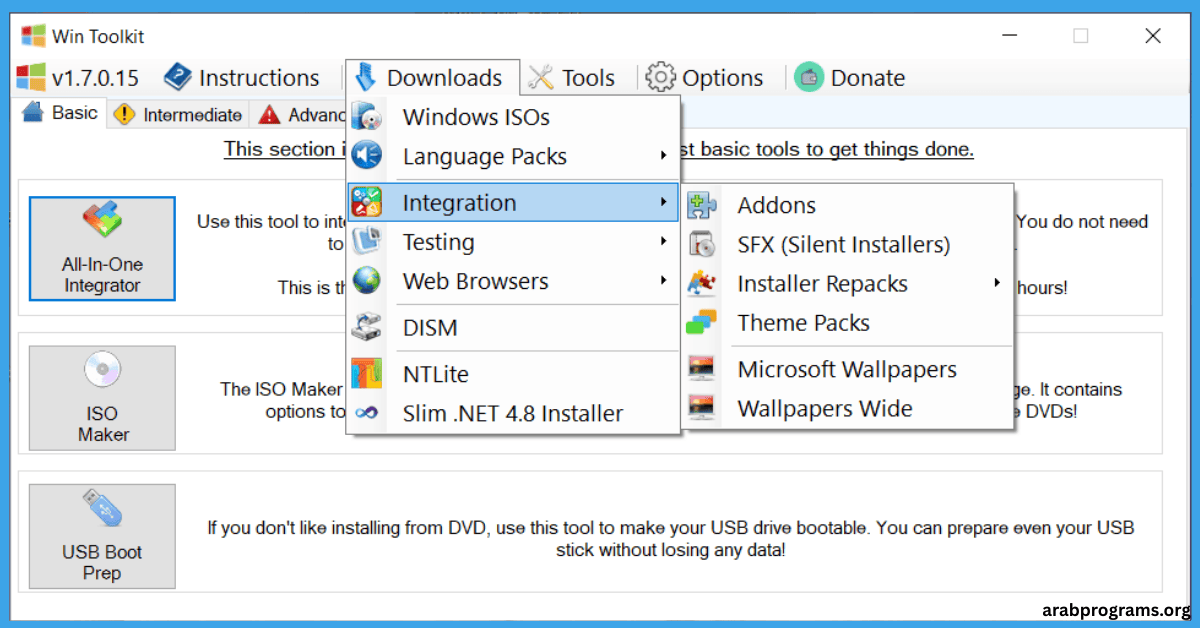Switch to the Basic tab
1200x628 pixels.
pyautogui.click(x=61, y=112)
